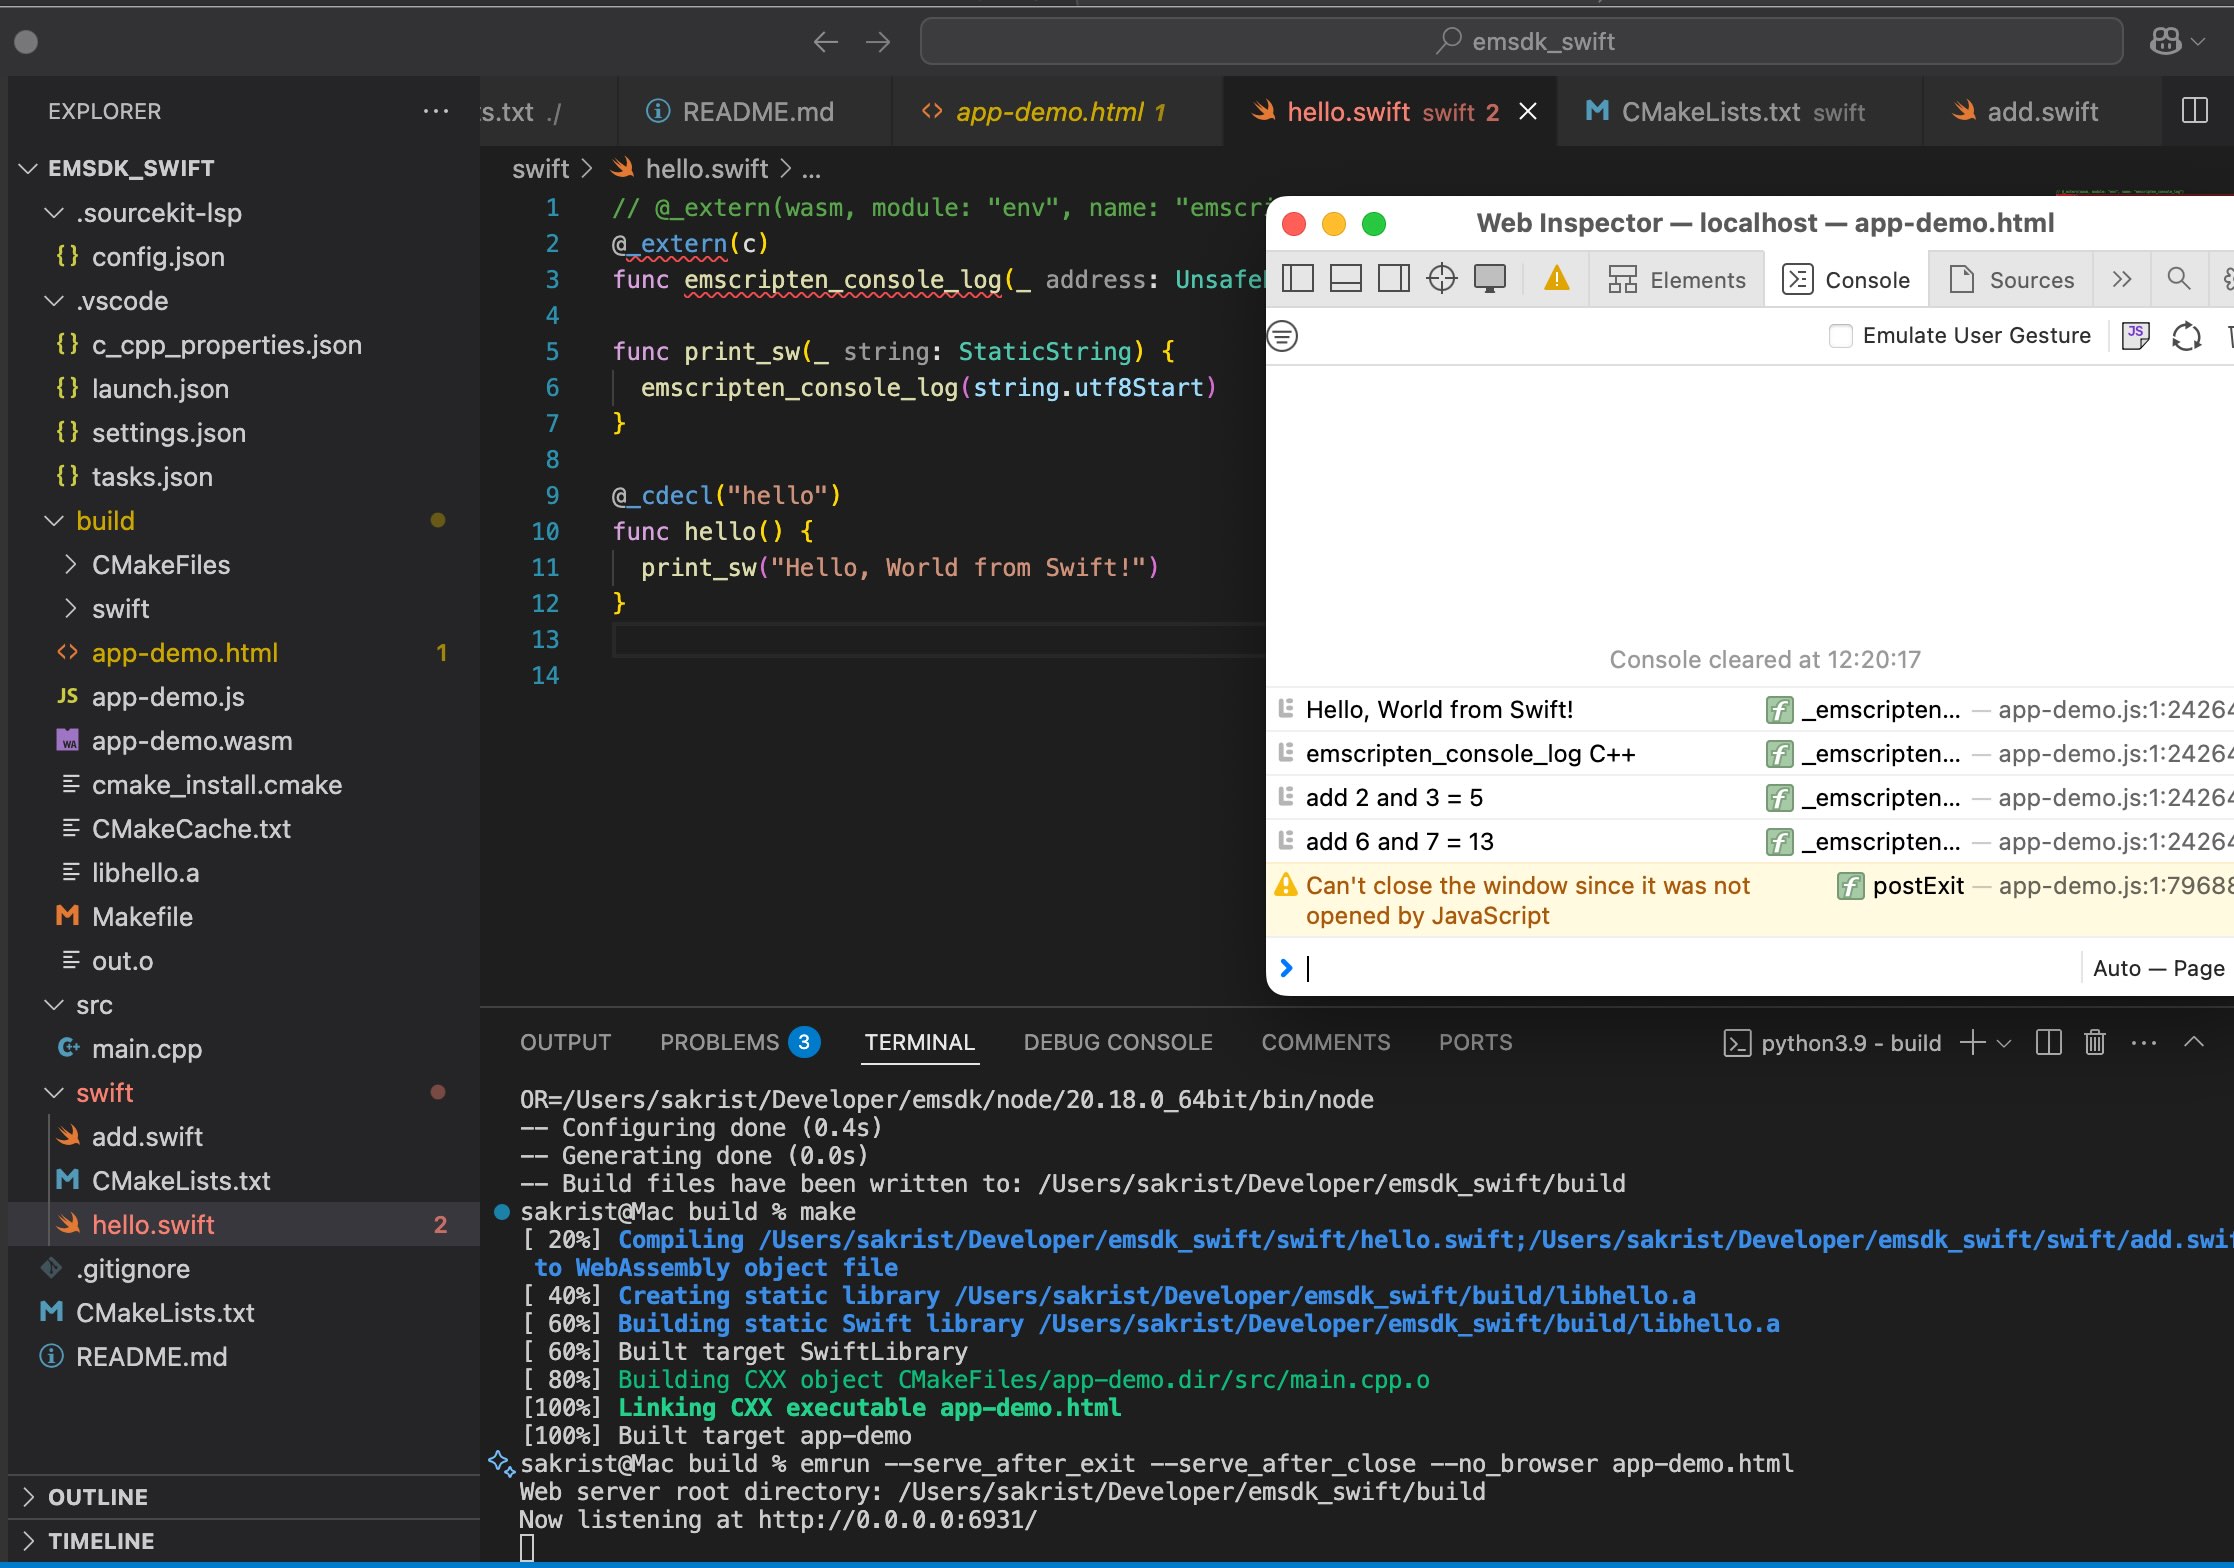The height and width of the screenshot is (1568, 2234).
Task: Open main.cpp in the Explorer
Action: coord(147,1049)
